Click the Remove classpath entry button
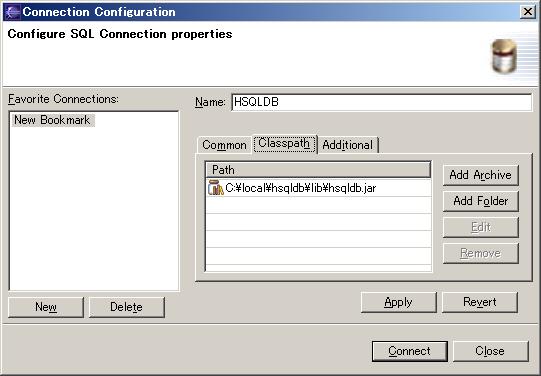The height and width of the screenshot is (376, 541). (481, 254)
